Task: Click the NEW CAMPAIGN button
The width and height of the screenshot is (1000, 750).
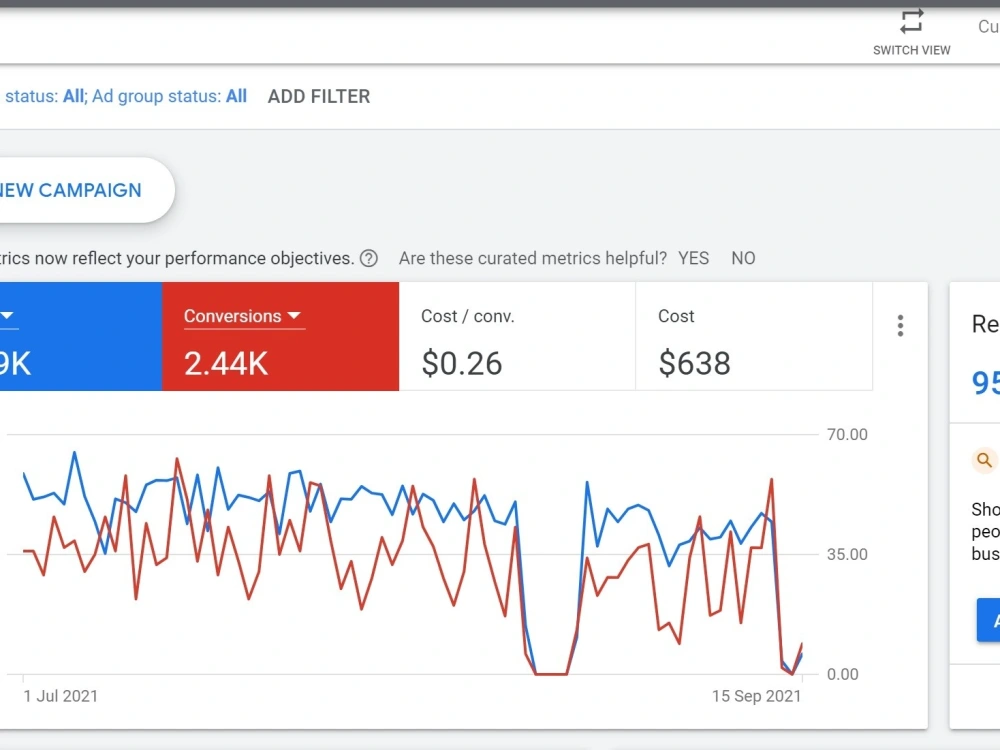Action: 85,190
